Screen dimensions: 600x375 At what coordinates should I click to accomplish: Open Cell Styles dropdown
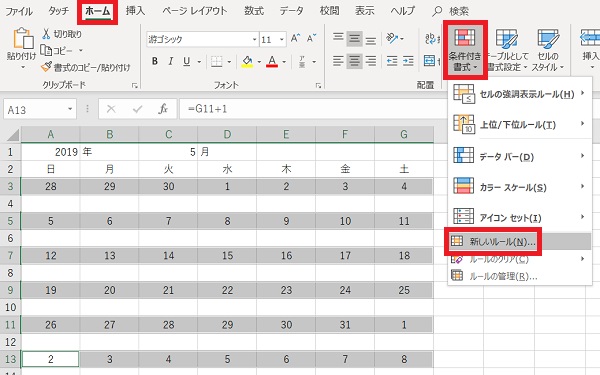(x=548, y=50)
